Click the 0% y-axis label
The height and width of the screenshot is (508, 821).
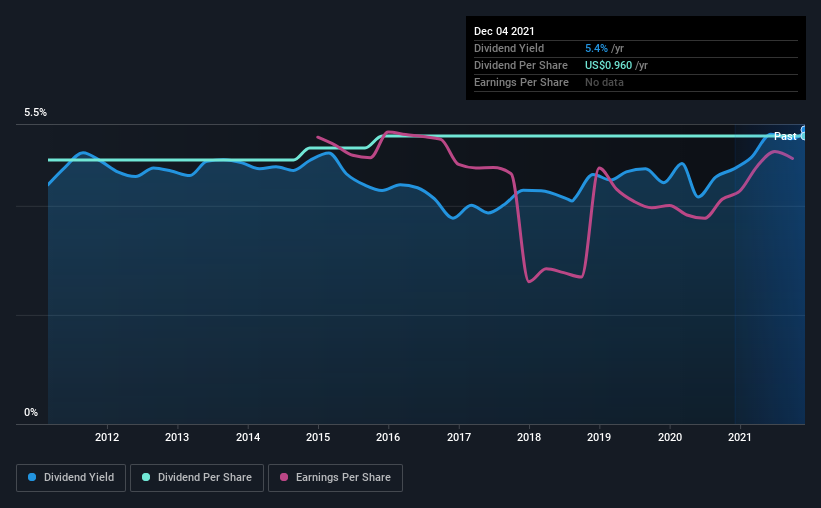click(31, 412)
